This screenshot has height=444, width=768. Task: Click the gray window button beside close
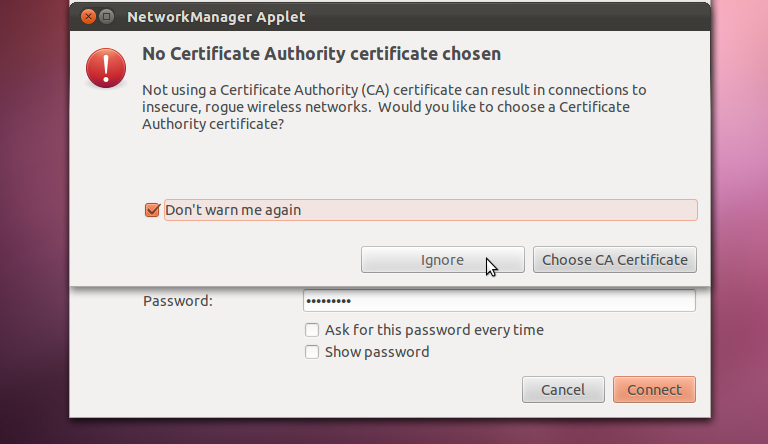coord(106,17)
